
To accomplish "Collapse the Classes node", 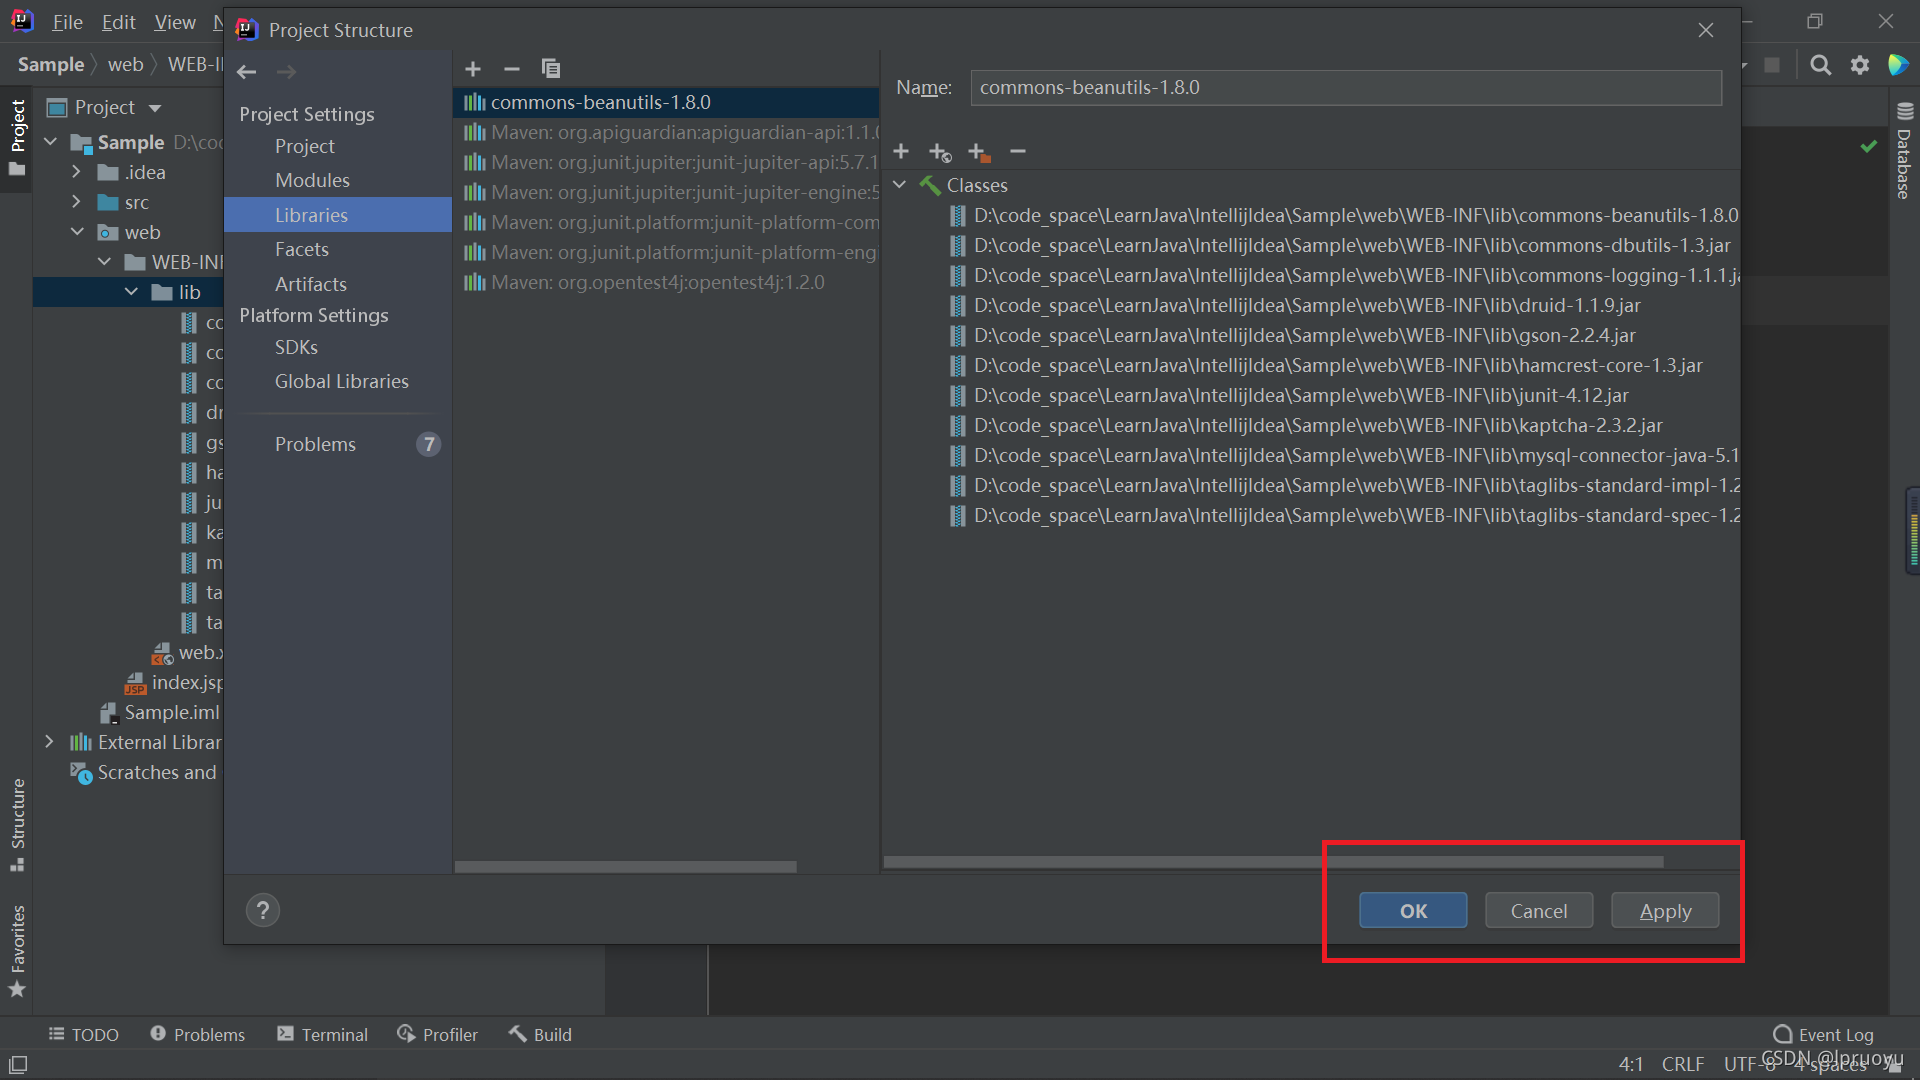I will (x=899, y=185).
